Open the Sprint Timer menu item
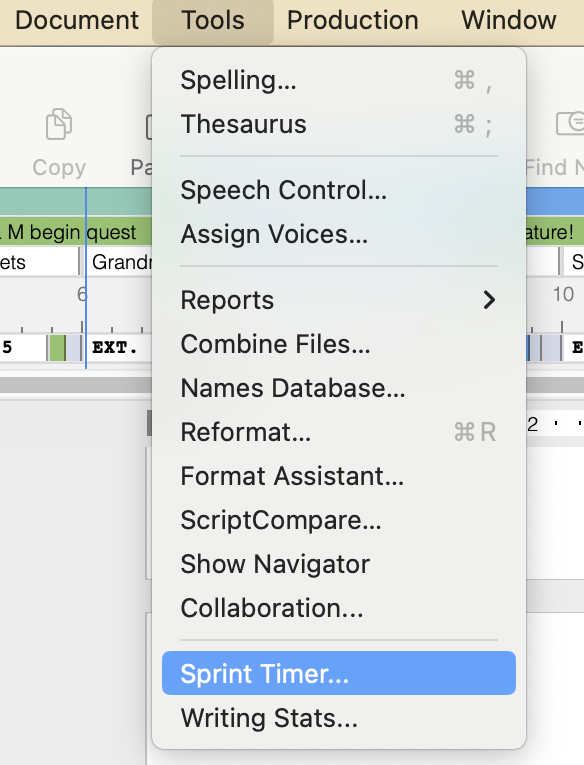Image resolution: width=584 pixels, height=765 pixels. click(x=339, y=673)
